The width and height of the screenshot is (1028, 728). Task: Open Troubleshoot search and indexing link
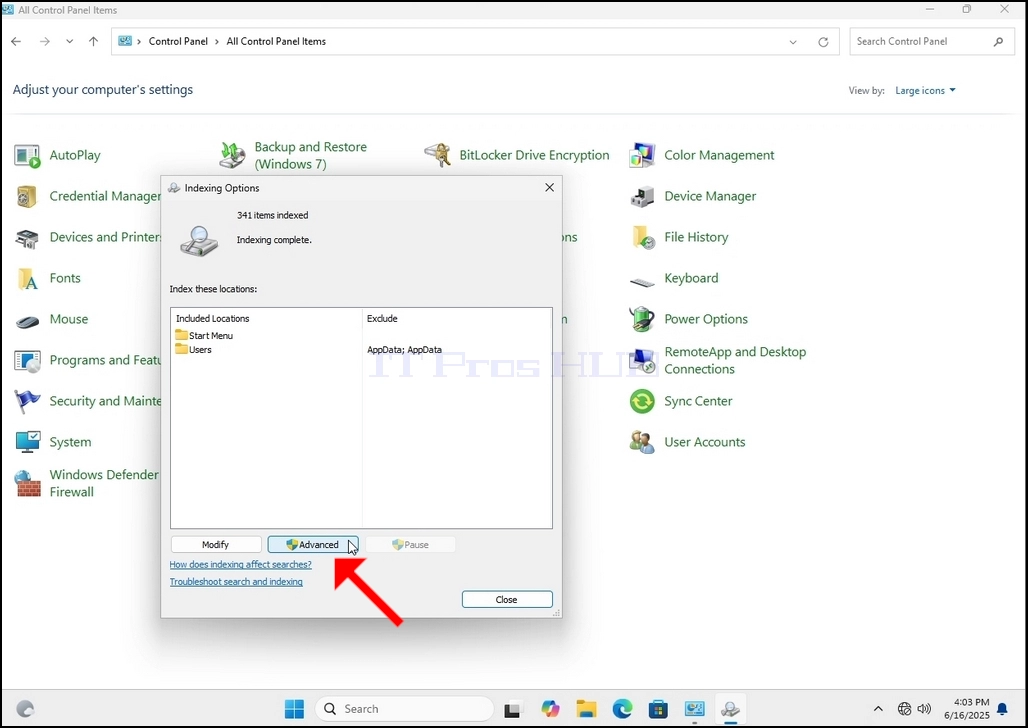click(236, 582)
